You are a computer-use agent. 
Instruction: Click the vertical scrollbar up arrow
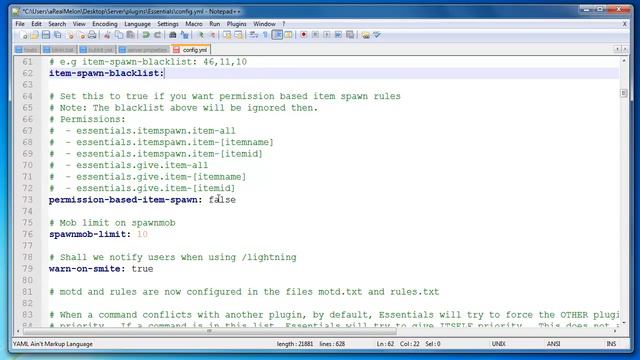coord(623,60)
